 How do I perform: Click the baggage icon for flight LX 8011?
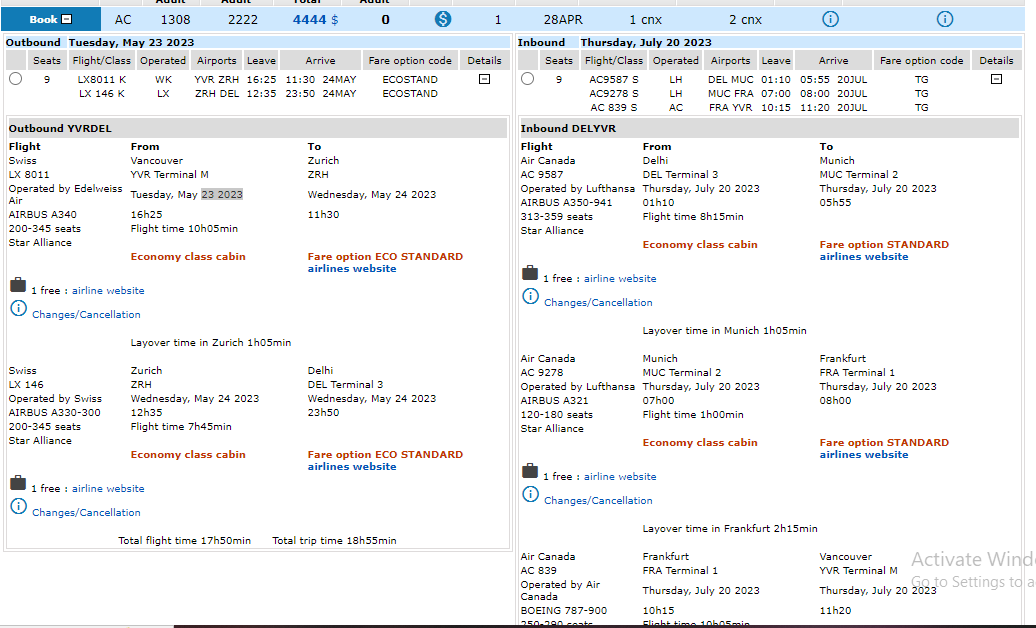(18, 286)
